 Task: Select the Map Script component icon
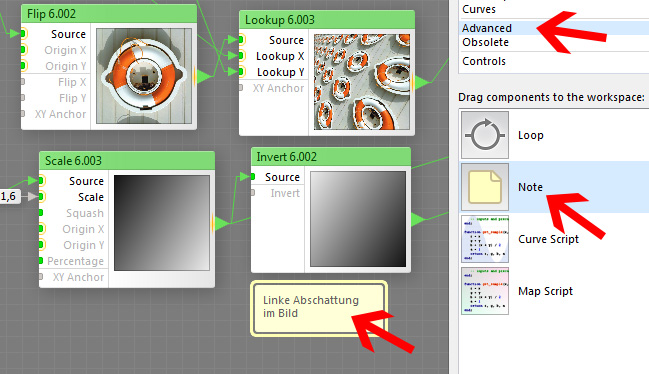pos(485,291)
